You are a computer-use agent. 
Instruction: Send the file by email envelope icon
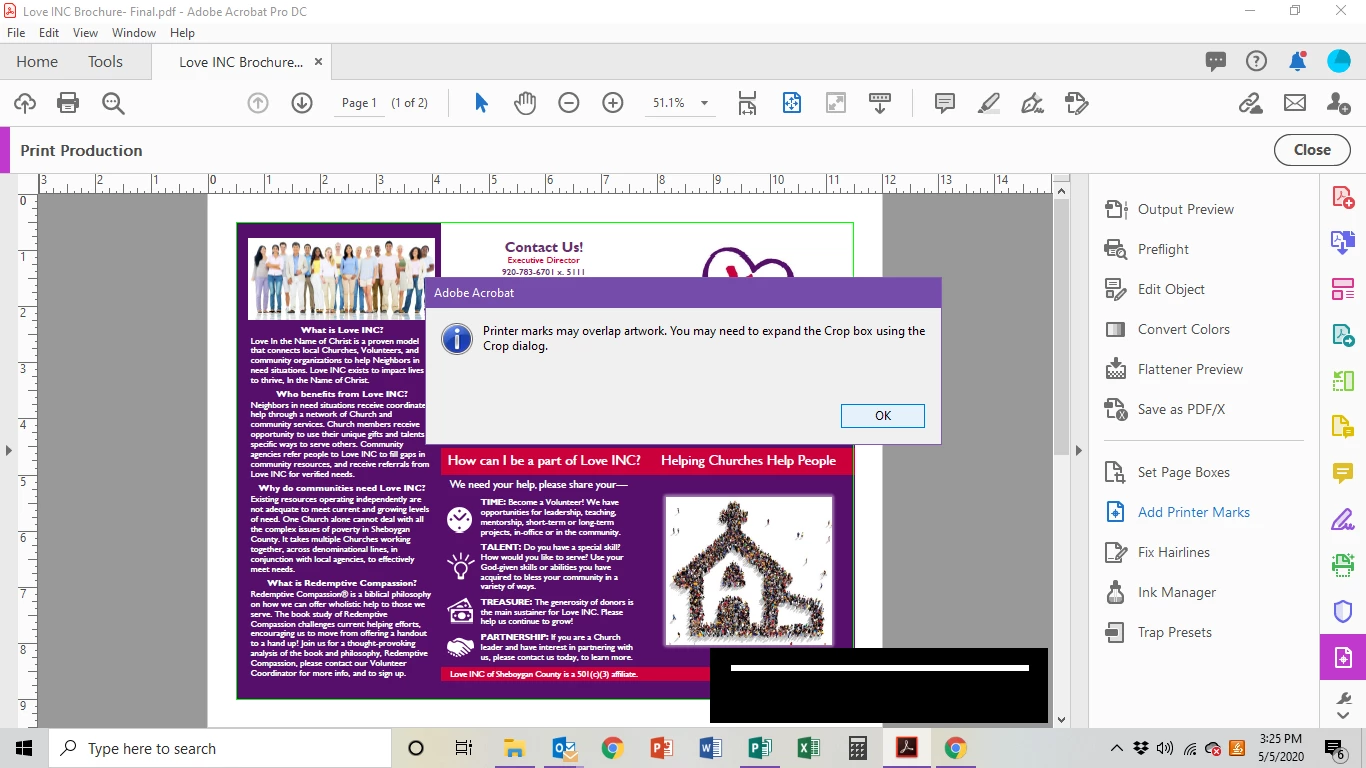(1295, 103)
